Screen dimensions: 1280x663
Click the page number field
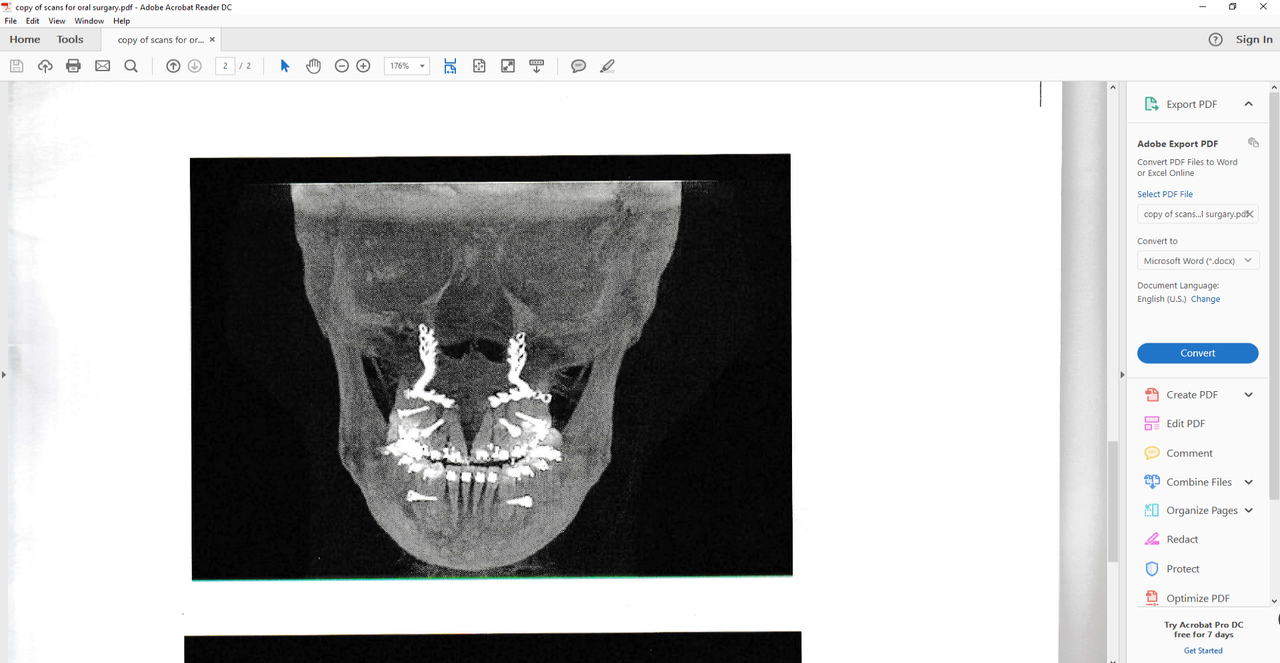225,66
